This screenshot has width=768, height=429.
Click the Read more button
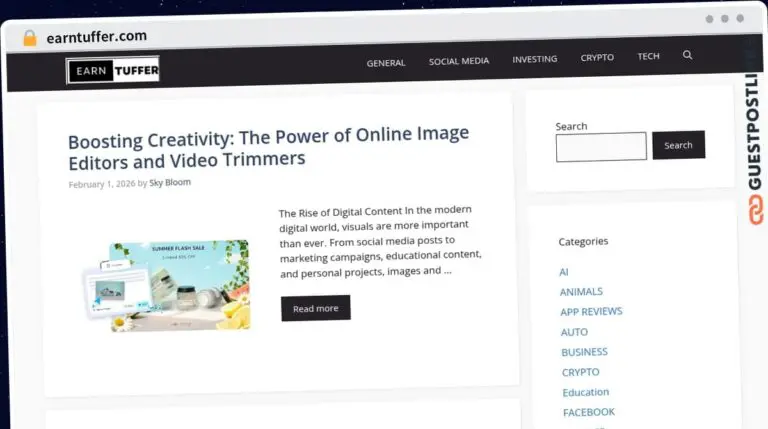pos(315,309)
